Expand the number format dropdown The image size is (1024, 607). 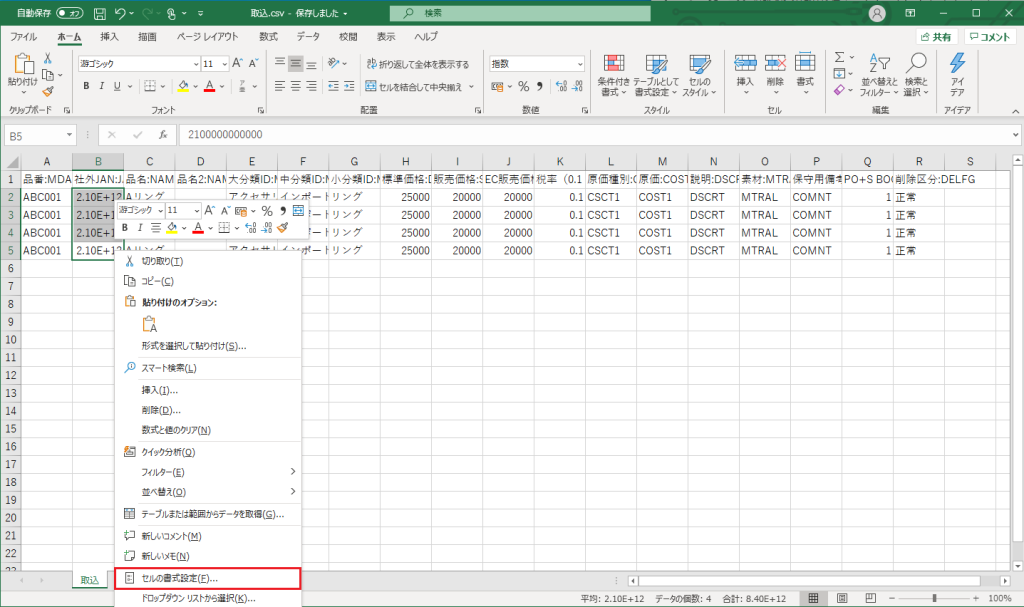579,63
